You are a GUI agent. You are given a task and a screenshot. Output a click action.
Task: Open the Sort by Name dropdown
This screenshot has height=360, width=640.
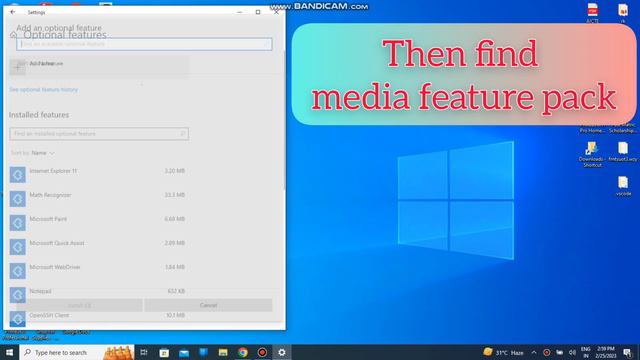coord(33,153)
